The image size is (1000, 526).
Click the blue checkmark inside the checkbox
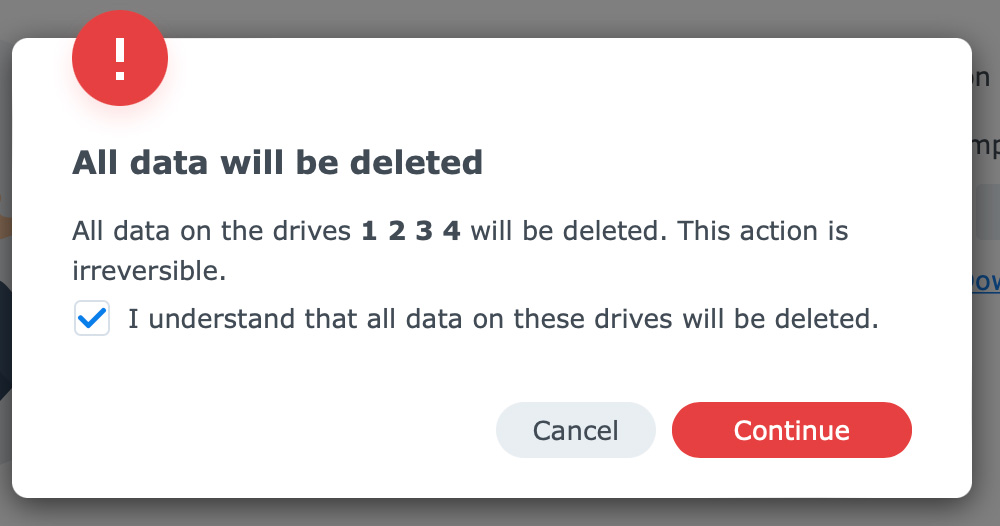(92, 319)
